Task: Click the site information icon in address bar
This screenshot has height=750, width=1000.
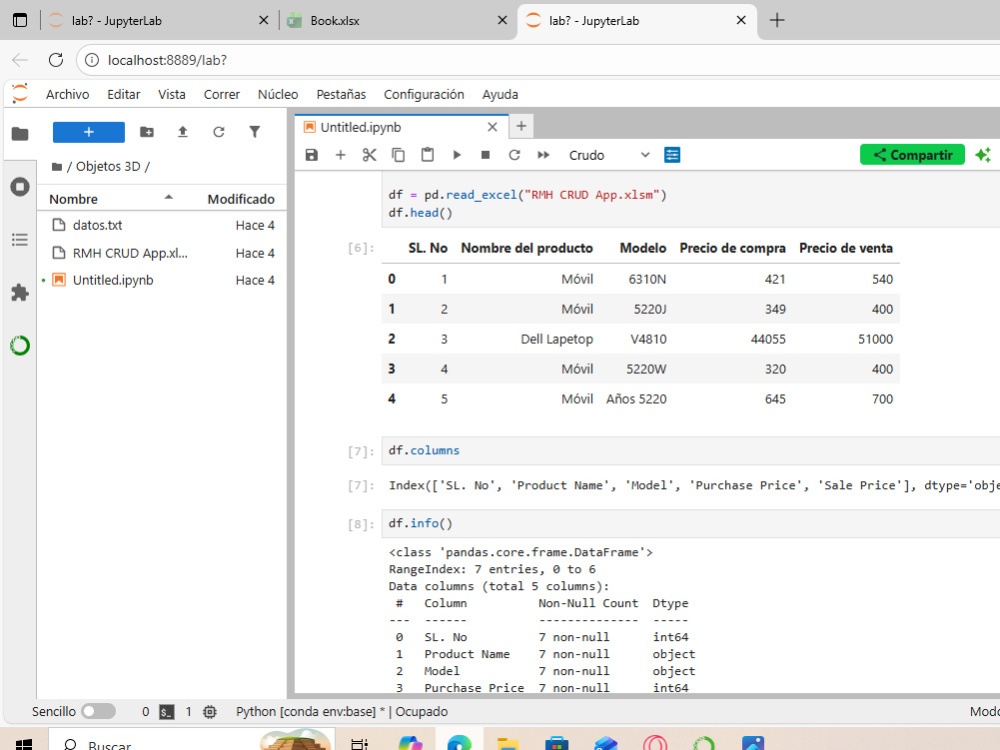Action: [92, 60]
